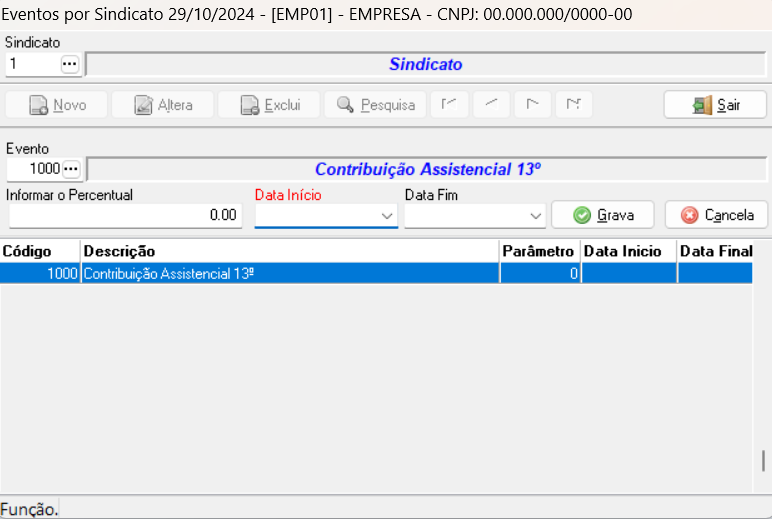Click the Novo button
772x519 pixels.
point(56,104)
